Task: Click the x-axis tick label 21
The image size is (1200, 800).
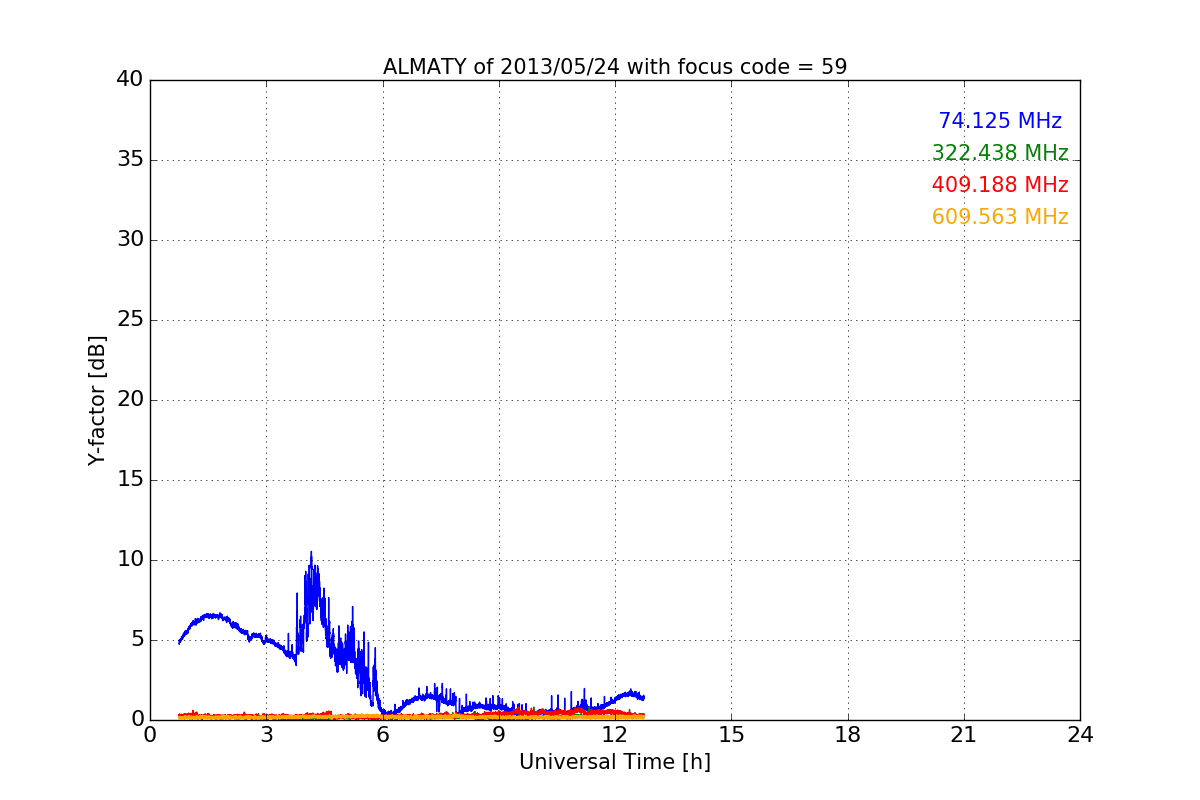Action: click(964, 735)
